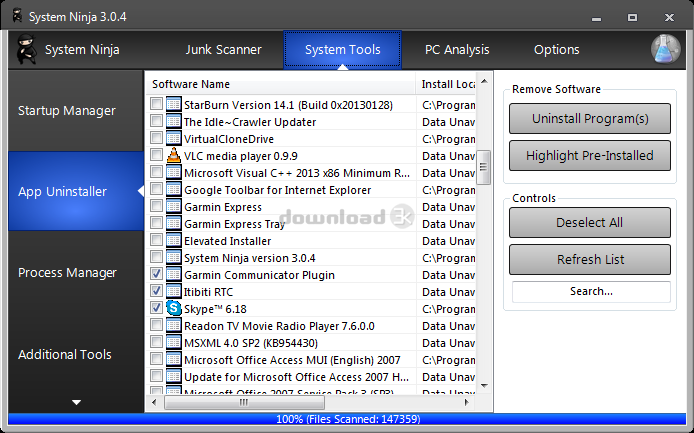Viewport: 694px width, 433px height.
Task: Open Startup Manager in the sidebar
Action: (76, 111)
